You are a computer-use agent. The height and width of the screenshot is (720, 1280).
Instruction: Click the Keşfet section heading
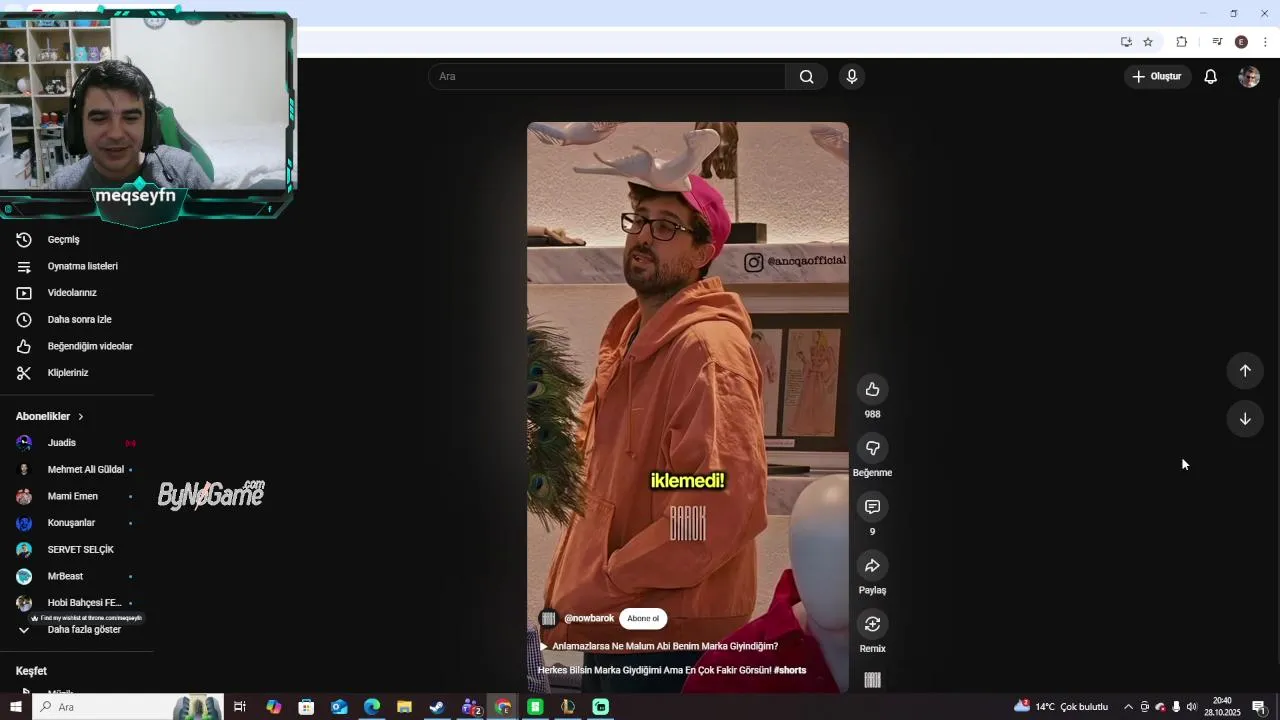[31, 671]
